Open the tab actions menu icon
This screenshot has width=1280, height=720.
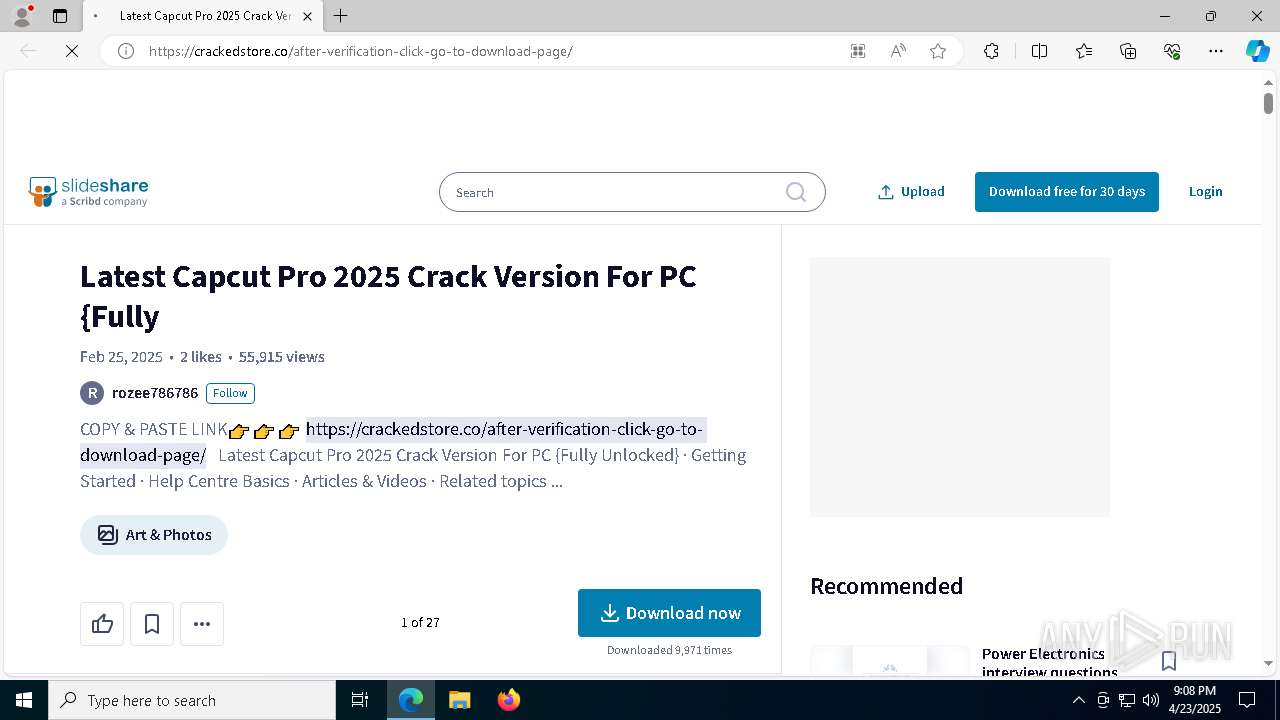(60, 16)
